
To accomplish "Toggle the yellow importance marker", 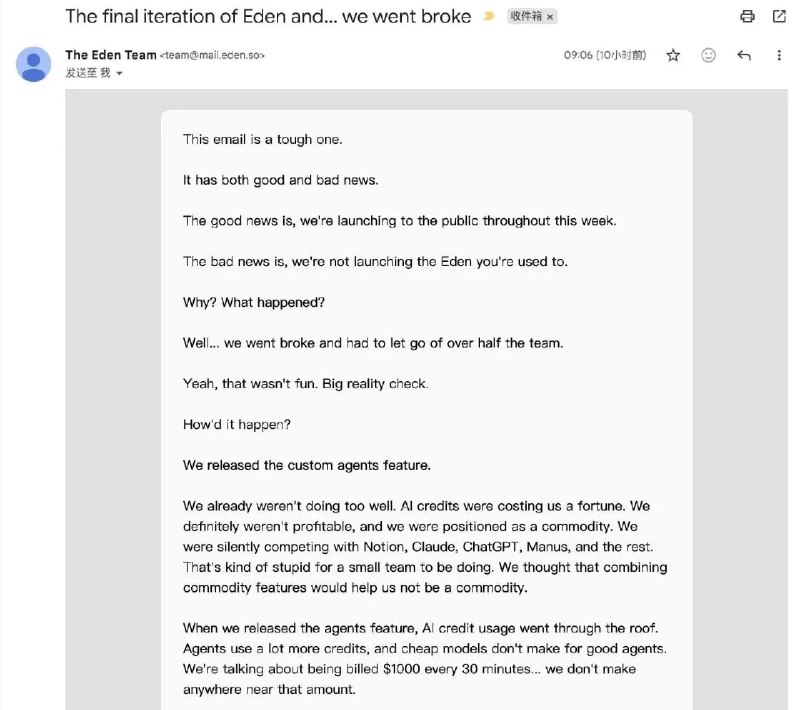I will click(489, 16).
